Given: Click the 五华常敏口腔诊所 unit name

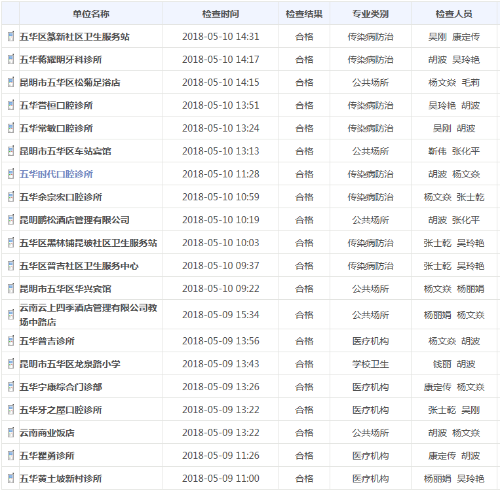Looking at the screenshot, I should pos(56,128).
